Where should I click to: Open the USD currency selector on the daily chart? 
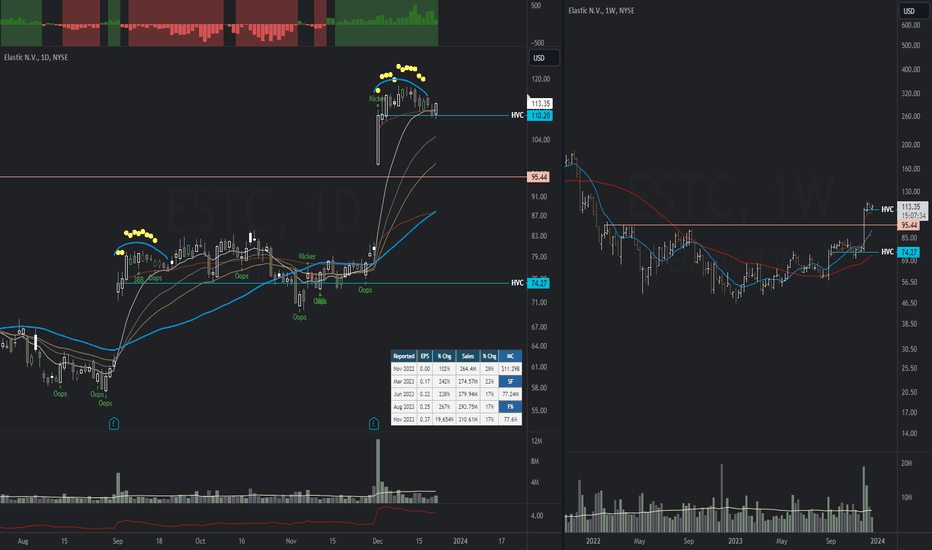pyautogui.click(x=543, y=58)
